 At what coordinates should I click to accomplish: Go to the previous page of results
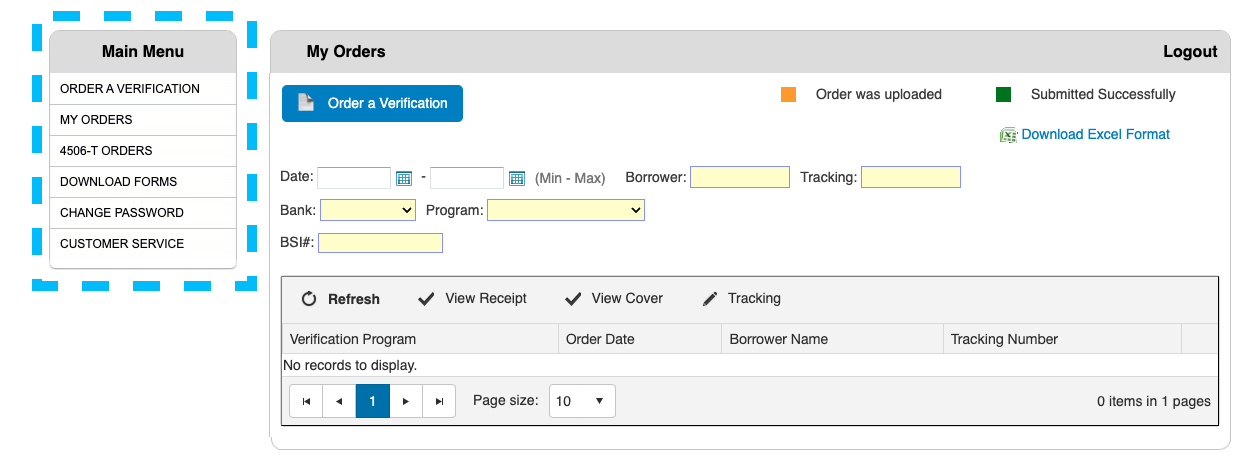(339, 401)
